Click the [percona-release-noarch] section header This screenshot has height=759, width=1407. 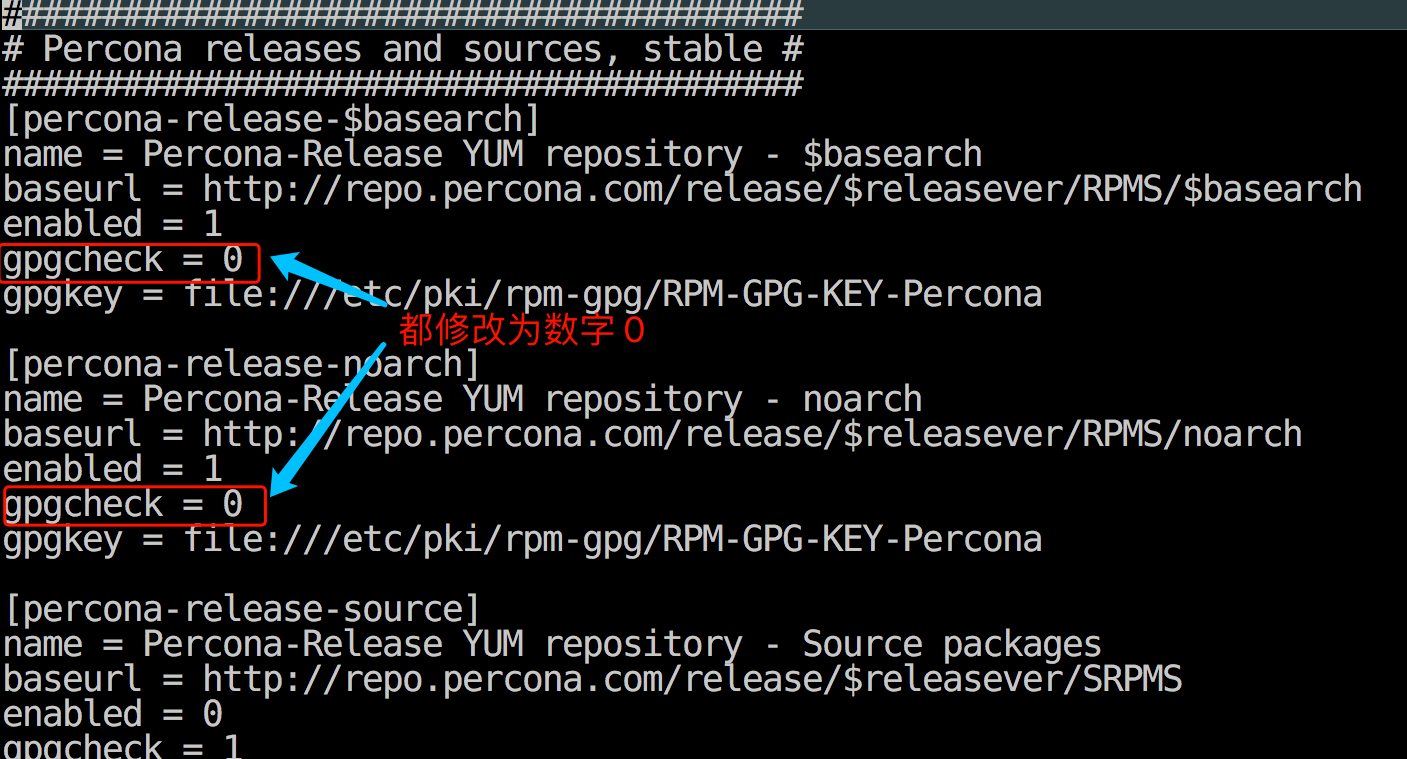coord(242,364)
